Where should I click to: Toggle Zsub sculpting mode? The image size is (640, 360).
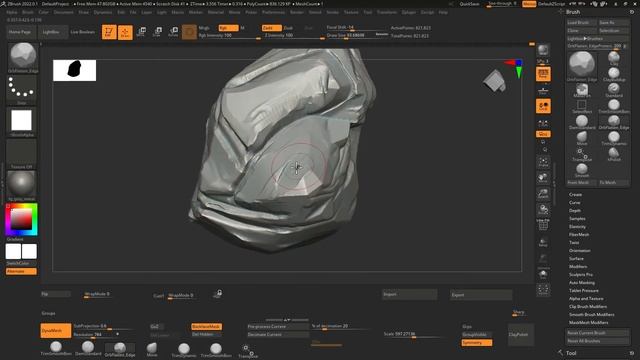click(x=288, y=28)
